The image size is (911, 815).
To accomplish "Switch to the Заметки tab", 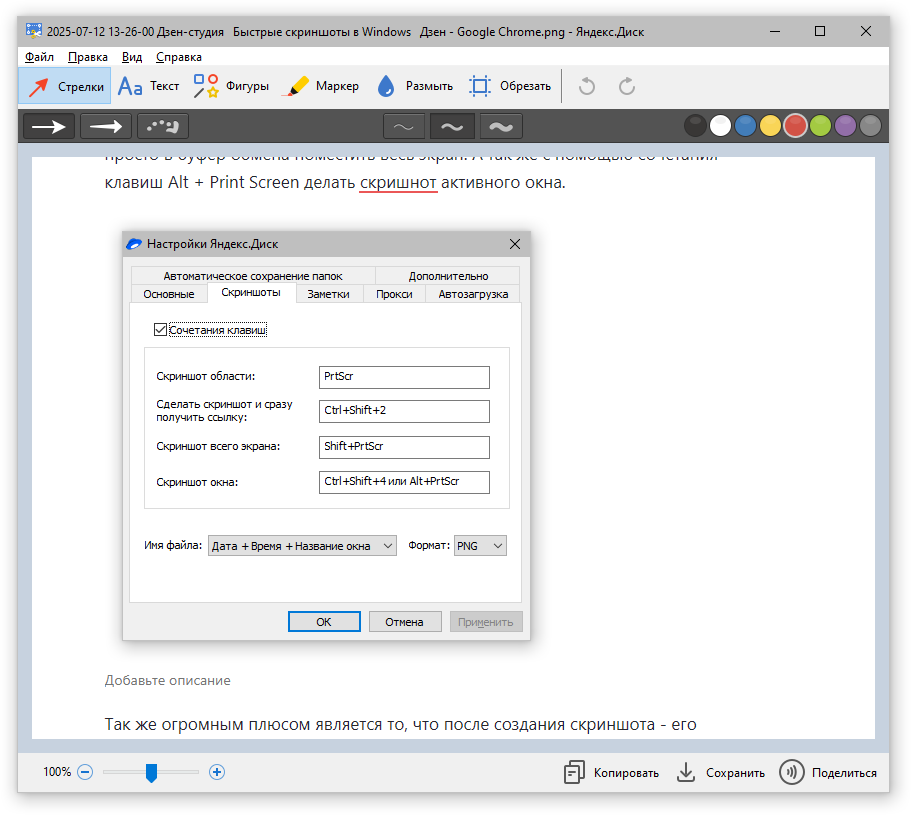I will click(x=328, y=294).
